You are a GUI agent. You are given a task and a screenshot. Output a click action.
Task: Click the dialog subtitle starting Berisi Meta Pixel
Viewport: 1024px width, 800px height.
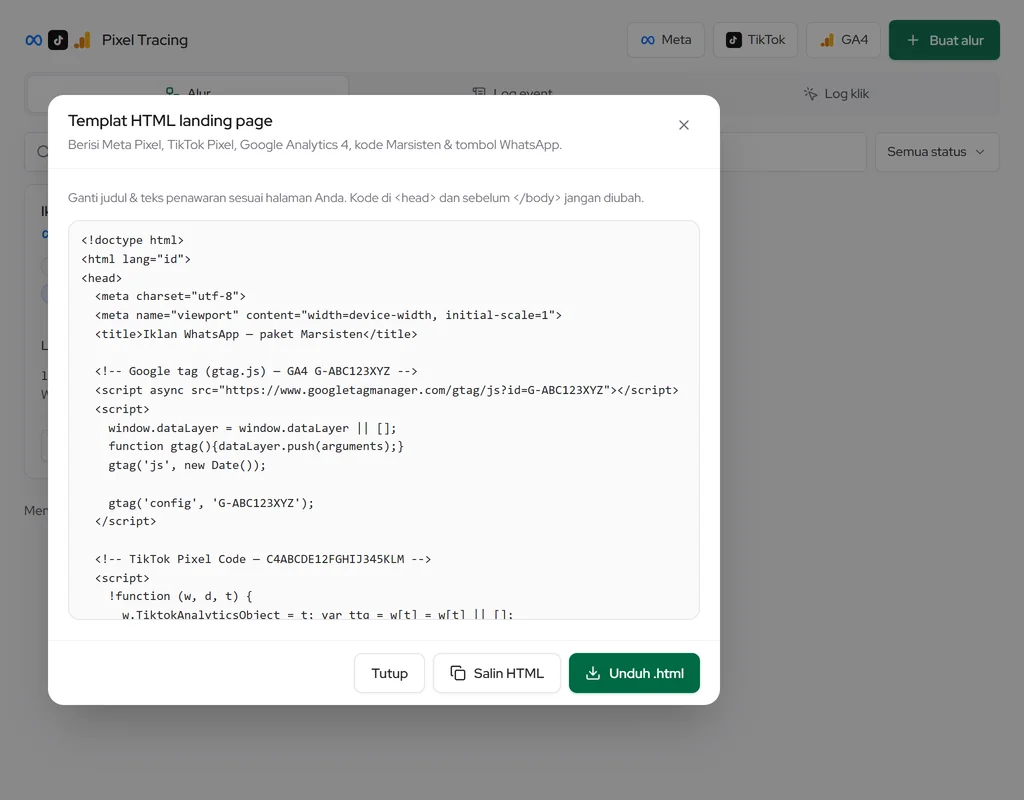click(315, 145)
